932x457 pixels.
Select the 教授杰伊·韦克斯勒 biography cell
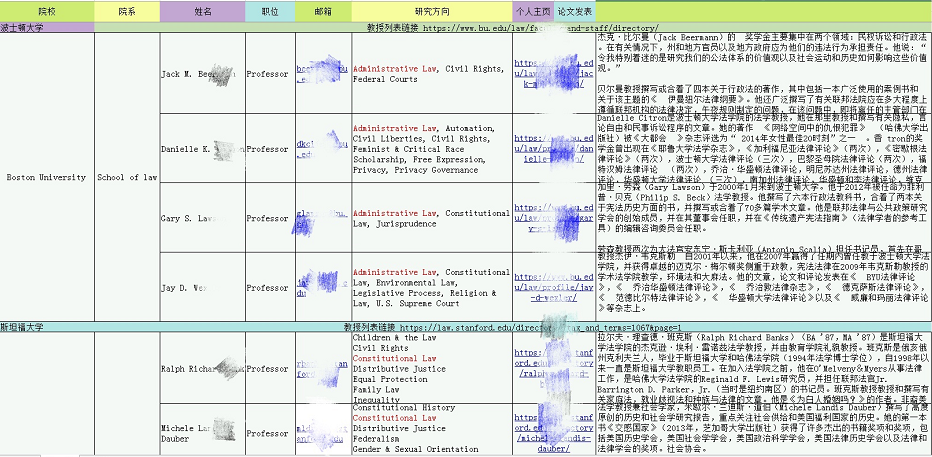click(x=764, y=287)
